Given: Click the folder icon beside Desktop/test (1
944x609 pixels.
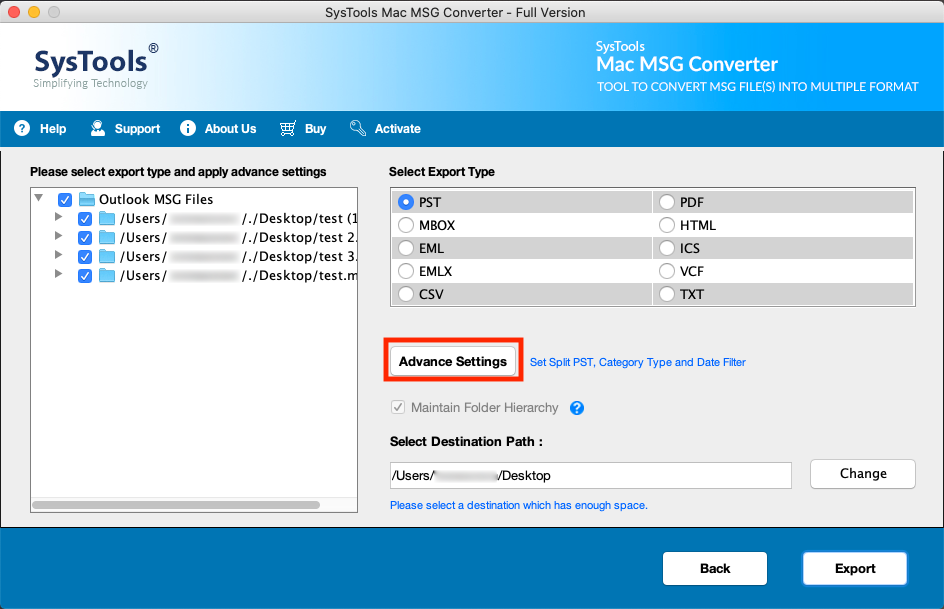Looking at the screenshot, I should (x=107, y=218).
